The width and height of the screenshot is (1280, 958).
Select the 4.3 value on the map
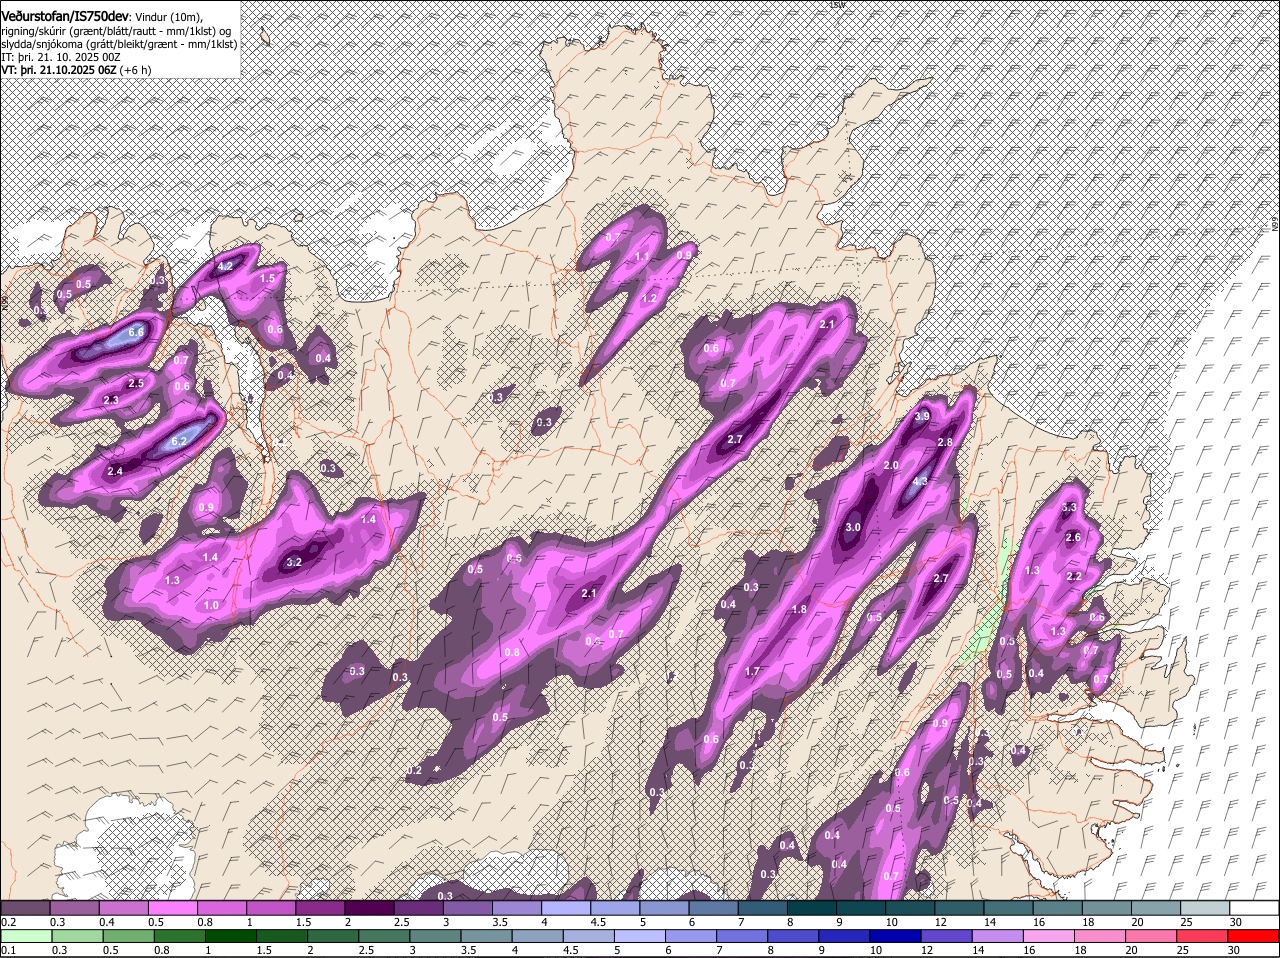pyautogui.click(x=920, y=481)
